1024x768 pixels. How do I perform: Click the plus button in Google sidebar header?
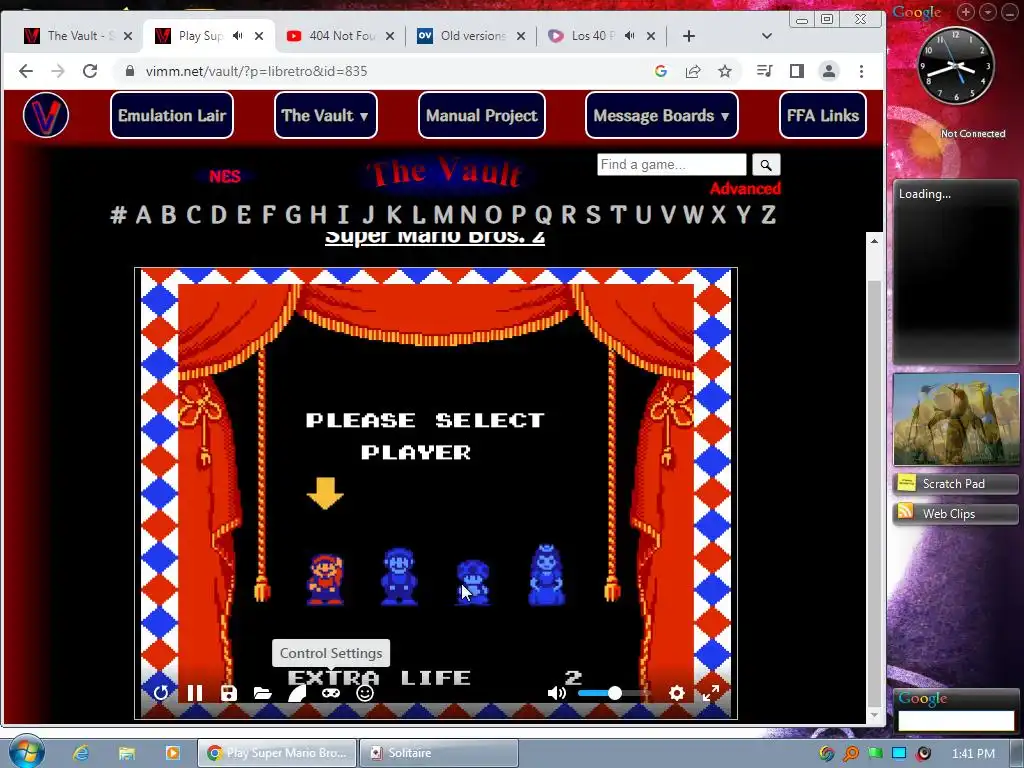coord(966,12)
